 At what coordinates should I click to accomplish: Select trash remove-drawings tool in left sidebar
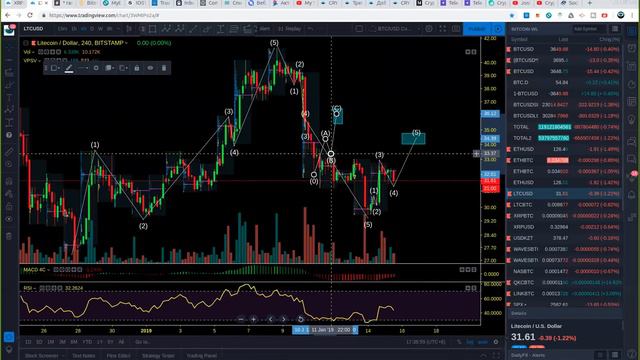[x=9, y=236]
